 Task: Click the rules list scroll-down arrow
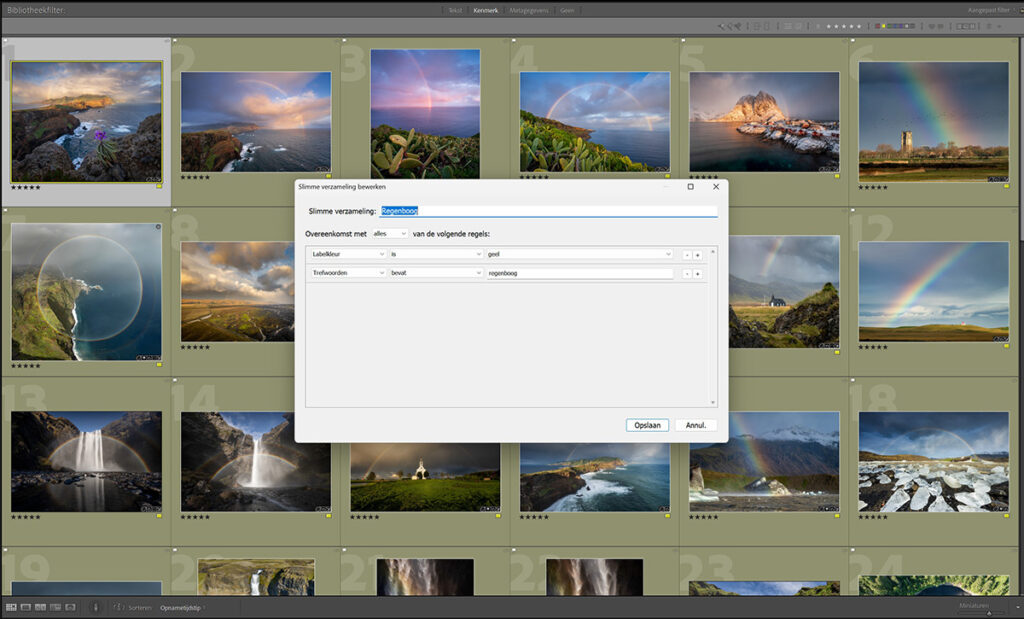(x=712, y=402)
